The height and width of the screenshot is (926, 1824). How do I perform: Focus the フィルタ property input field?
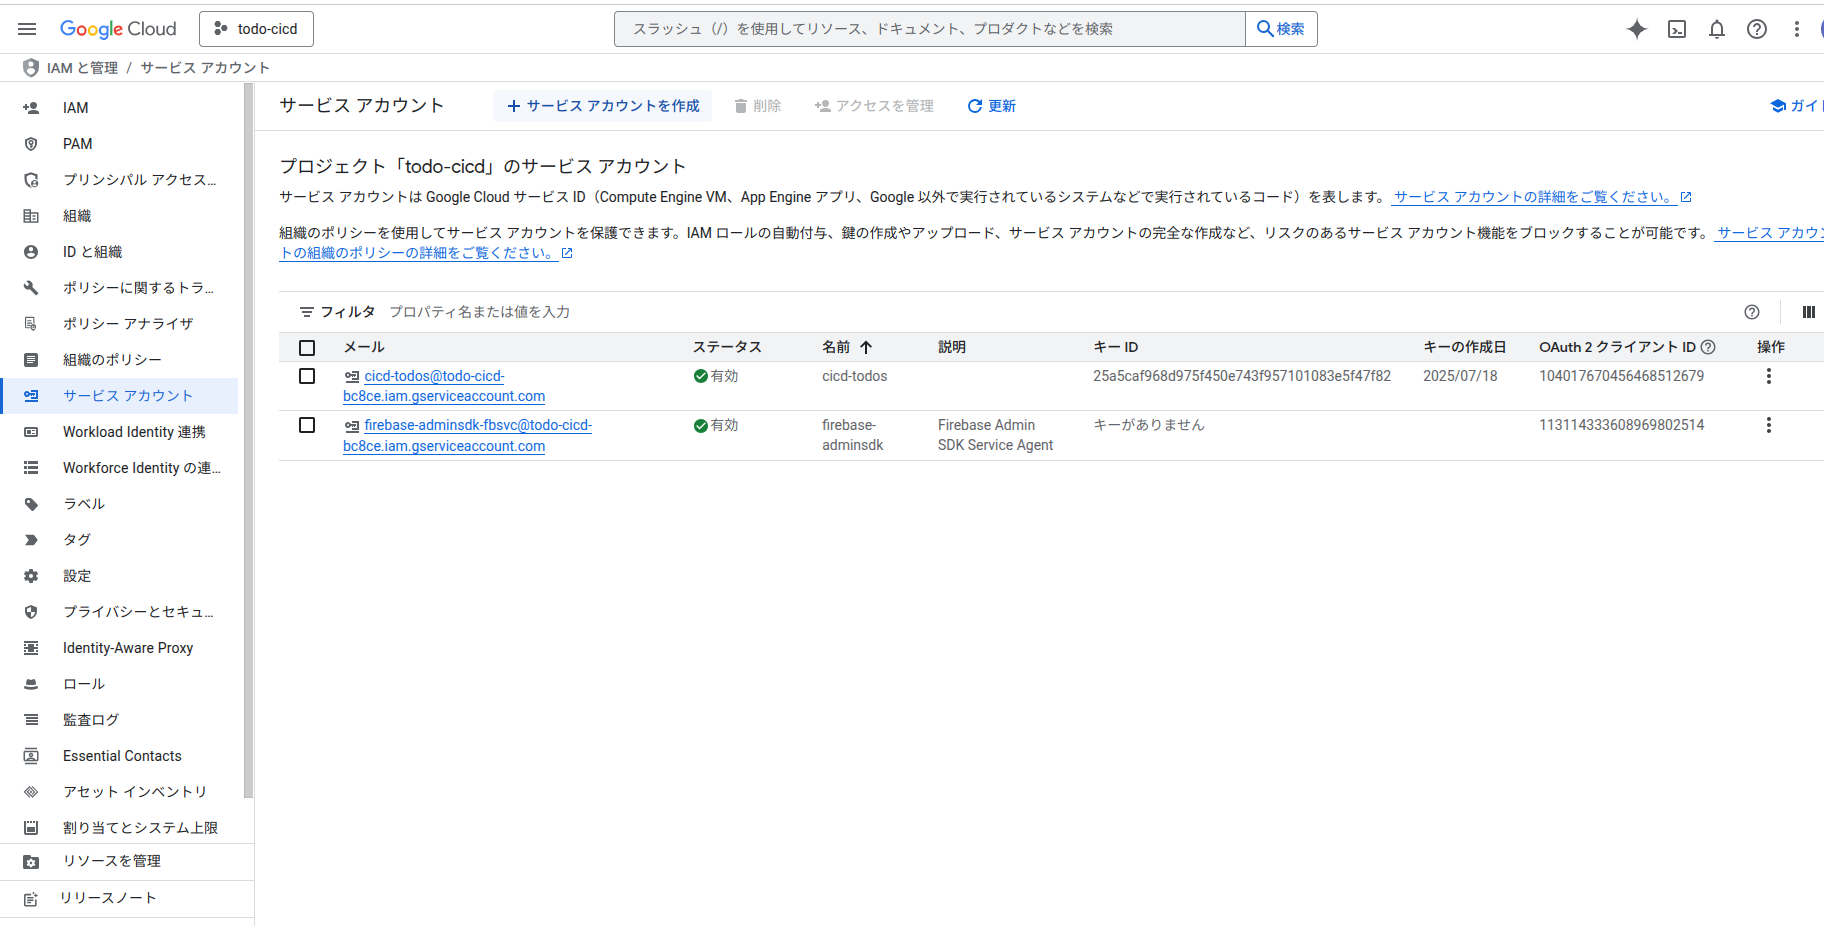click(x=1060, y=312)
